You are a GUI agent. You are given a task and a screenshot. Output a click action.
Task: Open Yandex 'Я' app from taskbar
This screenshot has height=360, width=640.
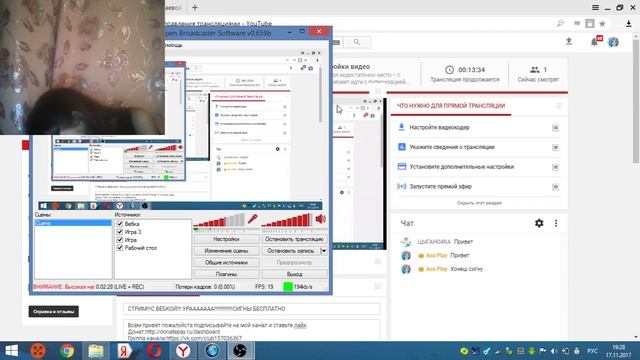point(125,351)
